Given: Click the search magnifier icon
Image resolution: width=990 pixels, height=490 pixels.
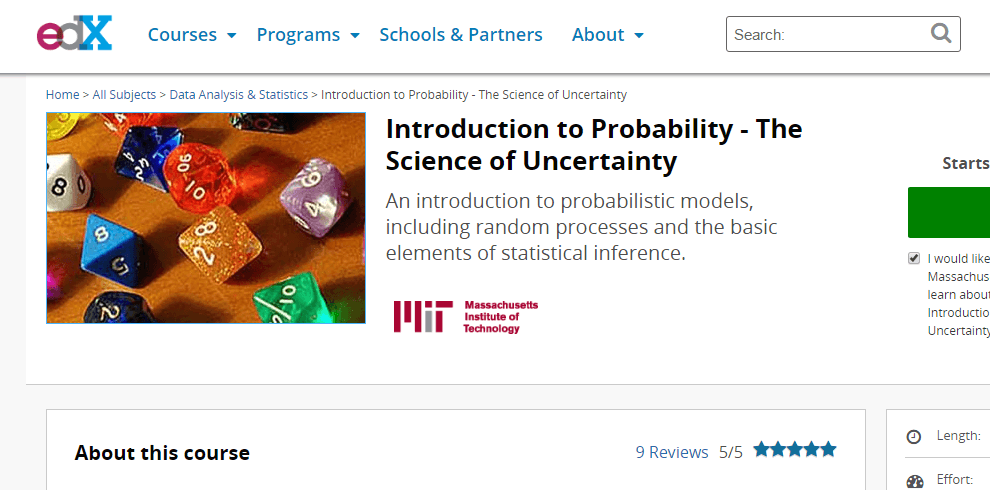Looking at the screenshot, I should pos(941,34).
